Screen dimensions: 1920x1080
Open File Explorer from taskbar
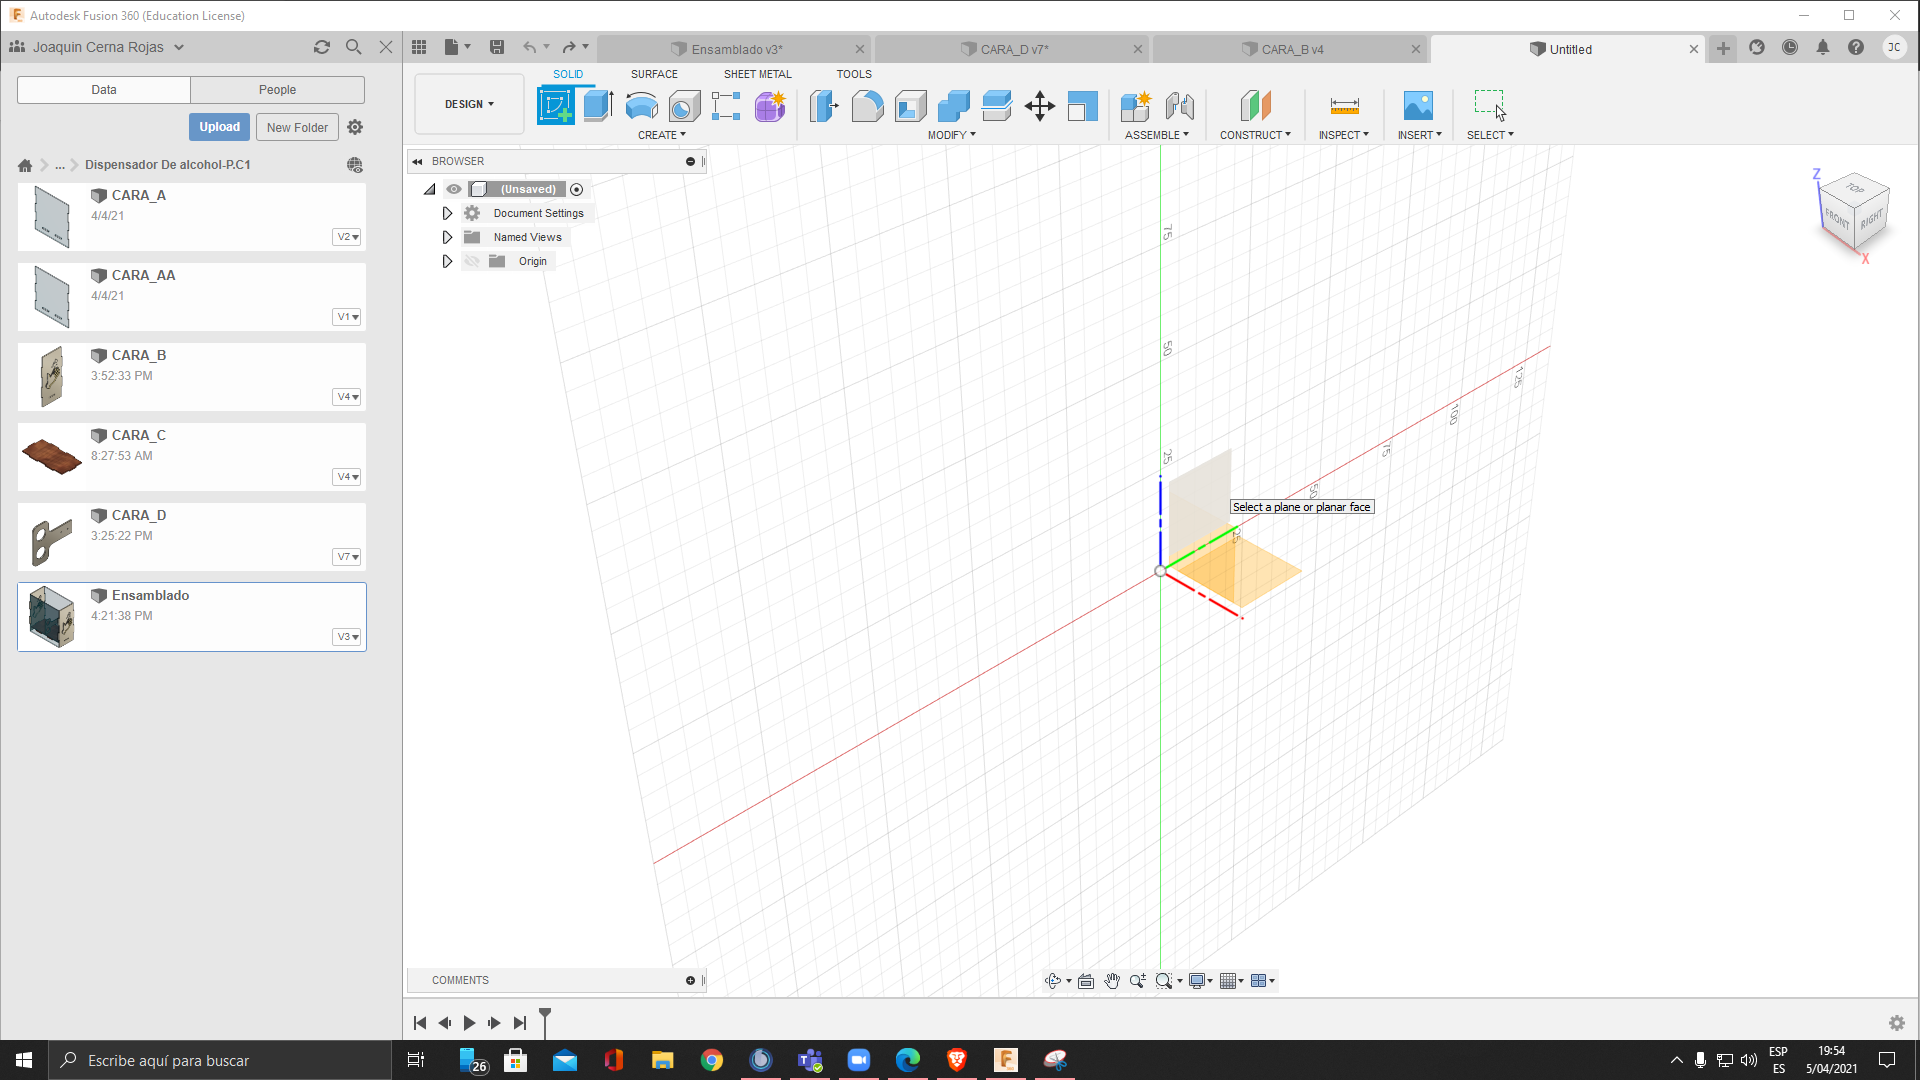pyautogui.click(x=663, y=1060)
